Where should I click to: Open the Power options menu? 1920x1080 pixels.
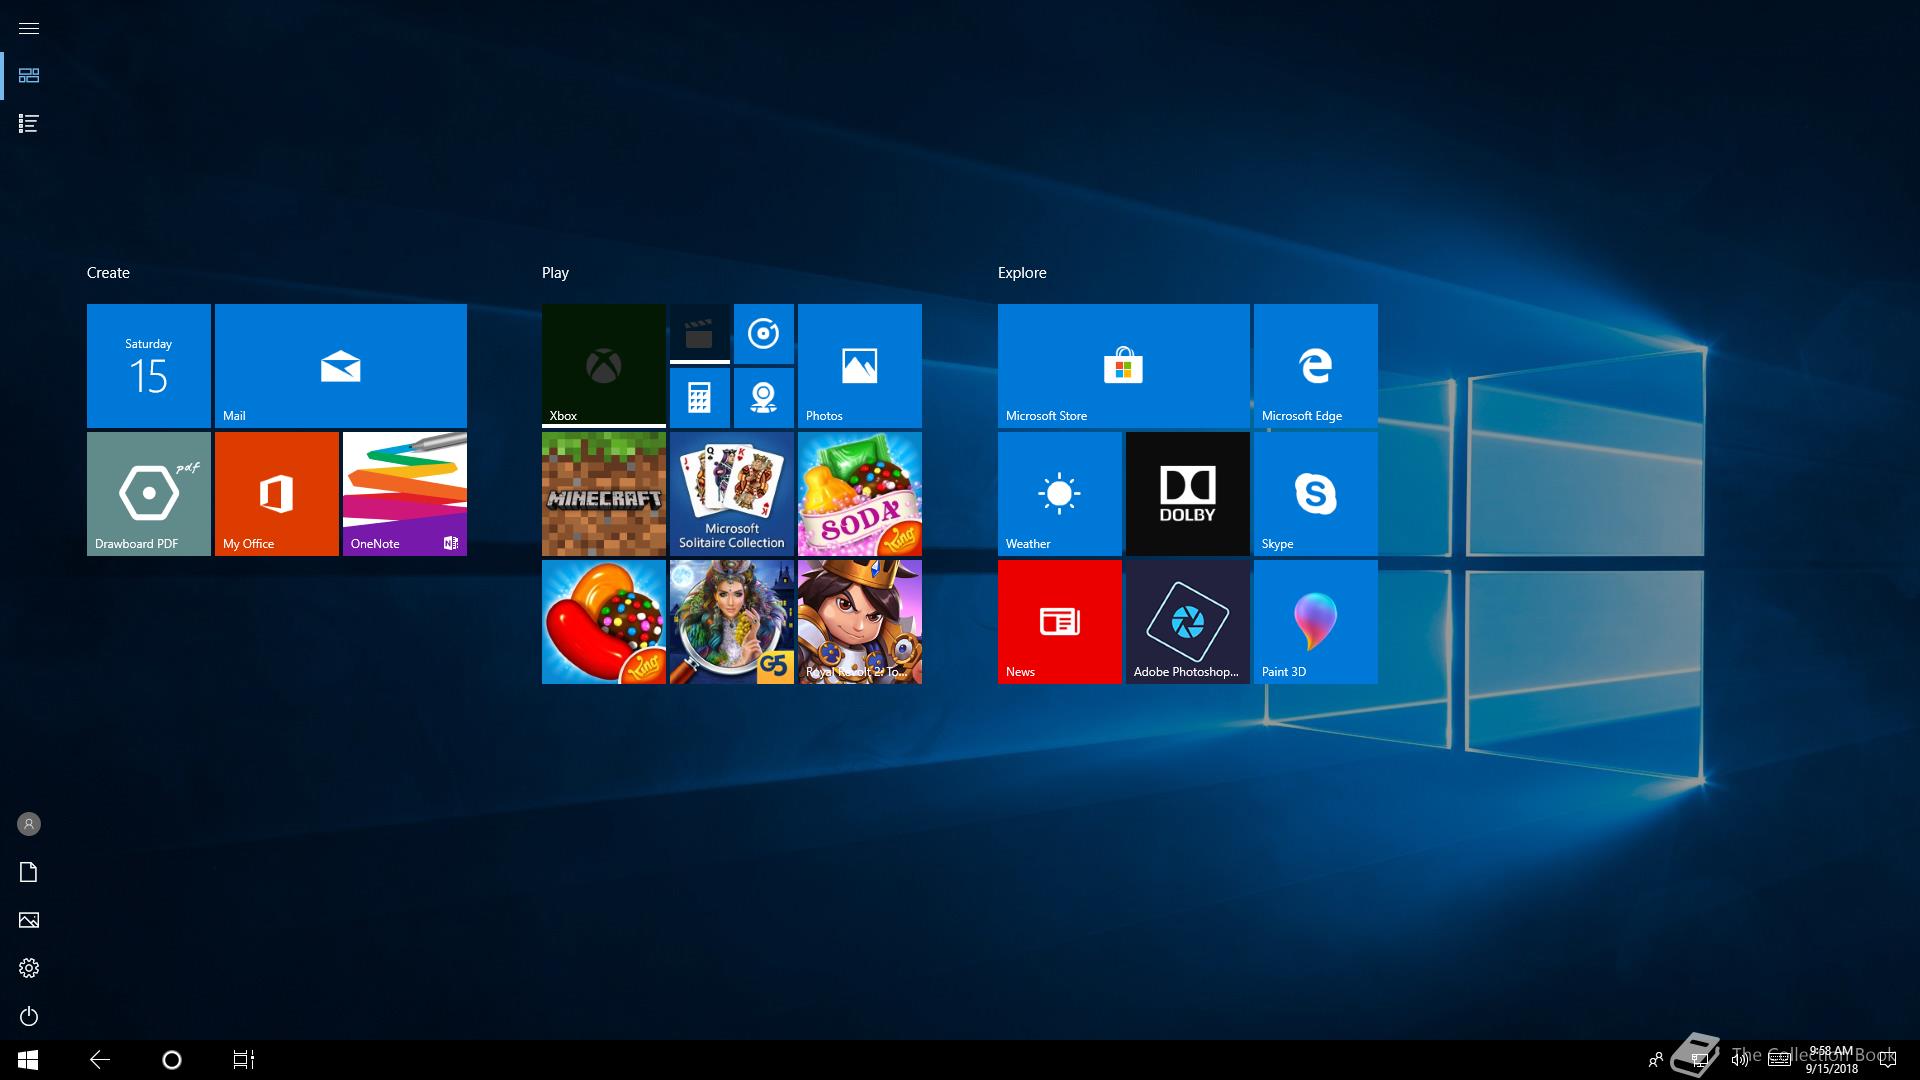pyautogui.click(x=29, y=1016)
